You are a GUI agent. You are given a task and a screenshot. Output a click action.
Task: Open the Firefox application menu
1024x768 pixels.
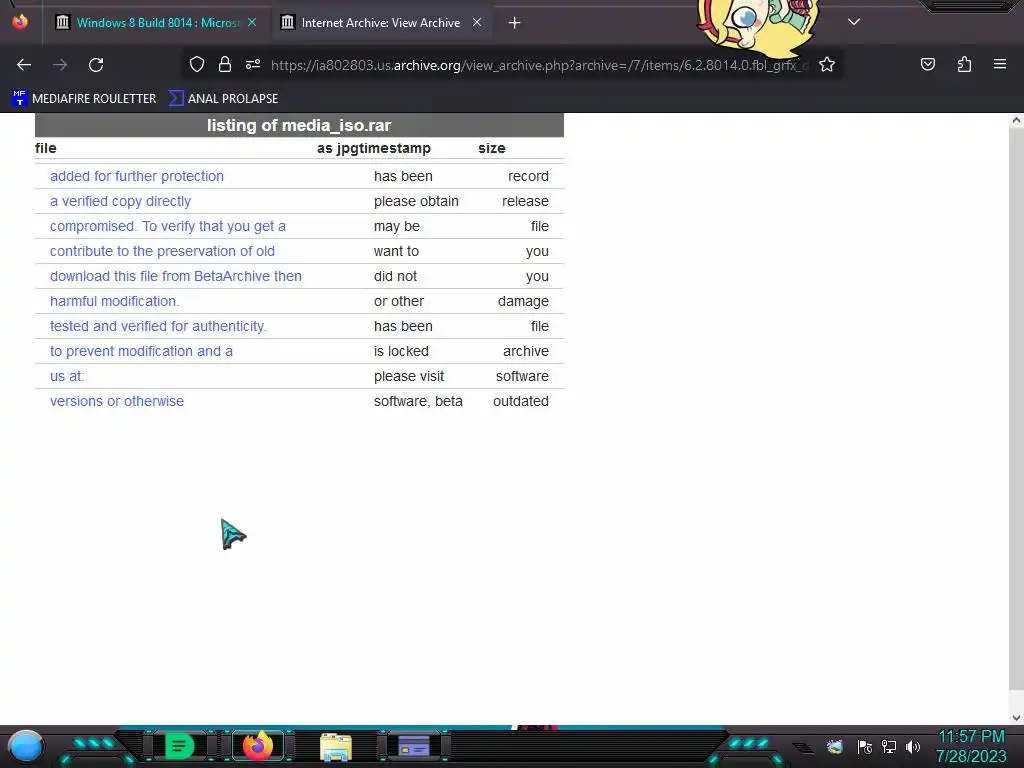(1000, 64)
